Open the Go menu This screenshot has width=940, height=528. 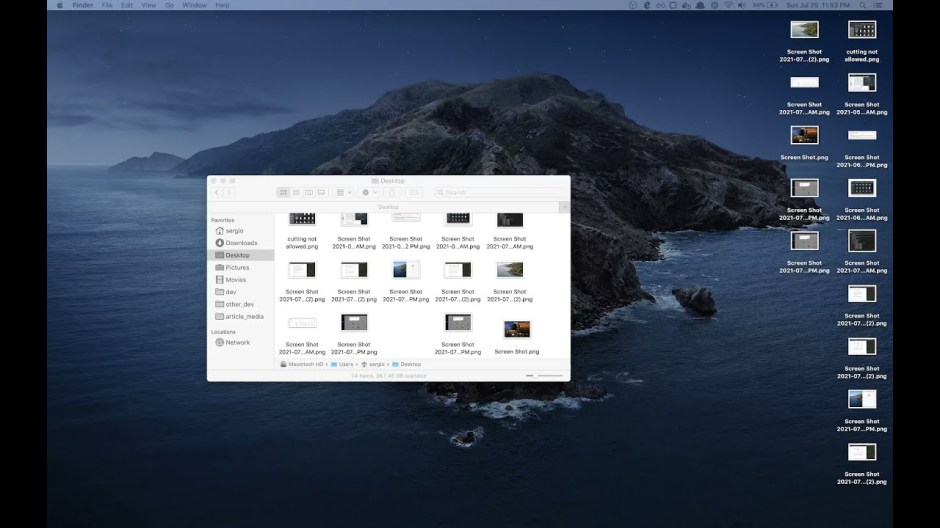[169, 5]
